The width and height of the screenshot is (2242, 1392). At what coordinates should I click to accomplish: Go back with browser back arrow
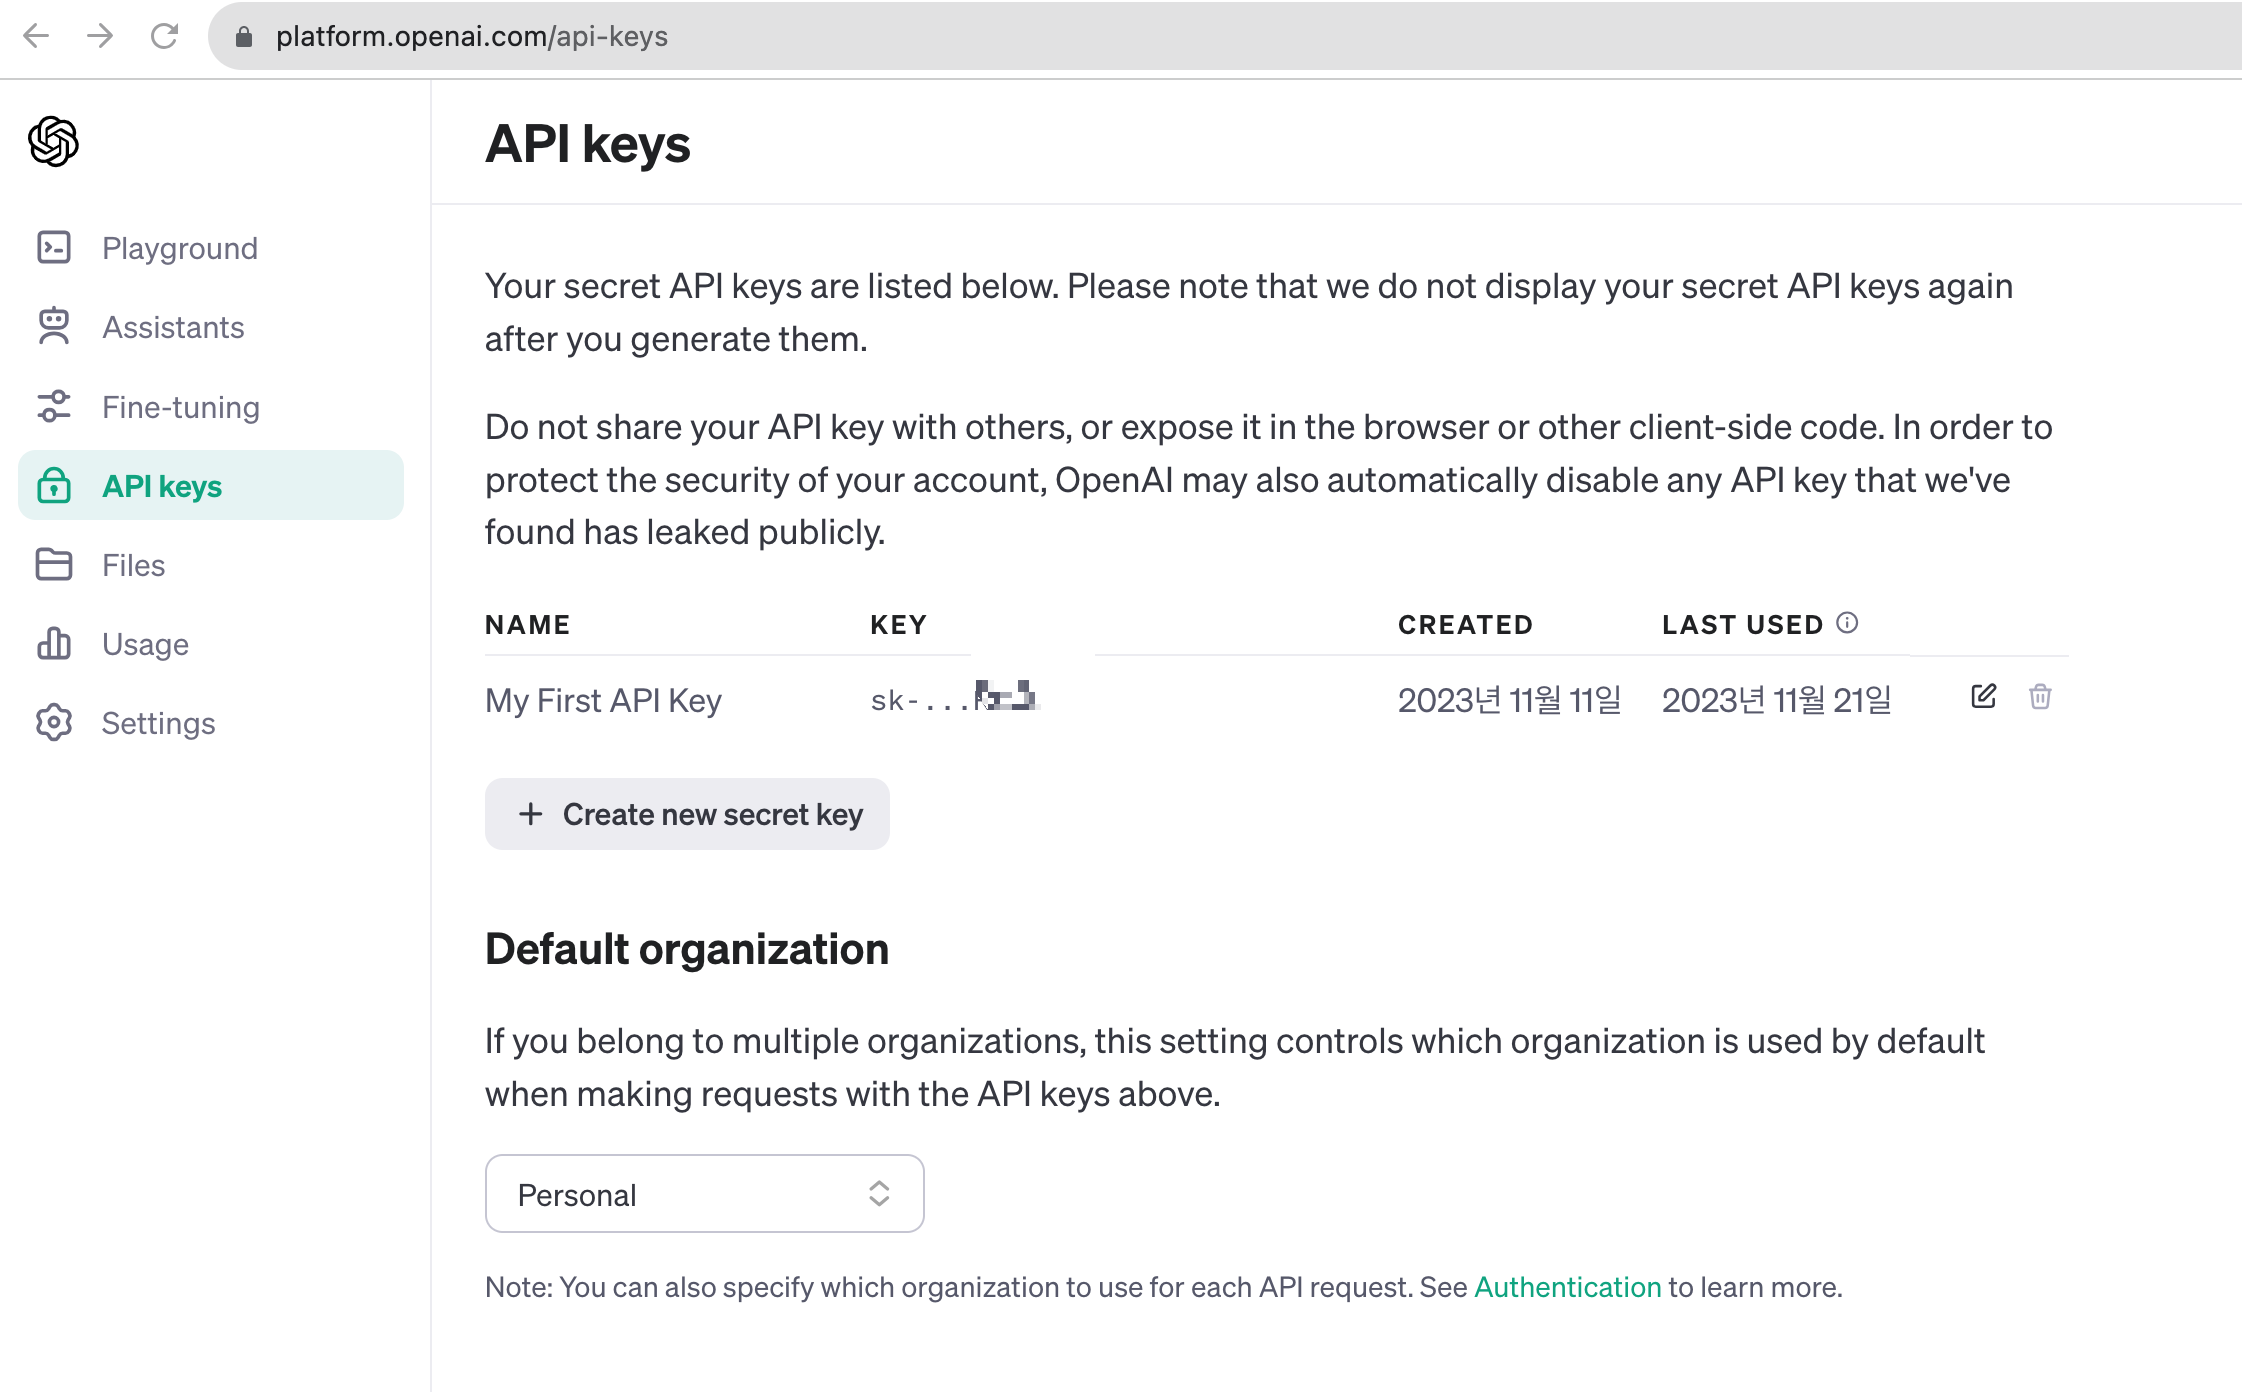coord(36,37)
